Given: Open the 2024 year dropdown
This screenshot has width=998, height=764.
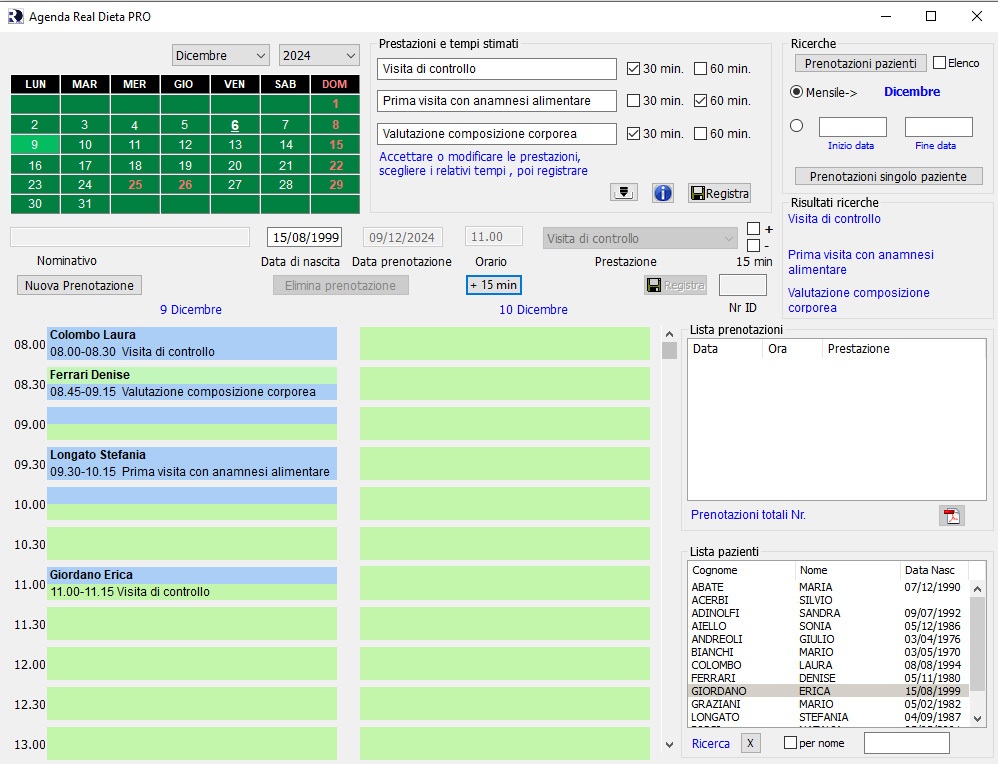Looking at the screenshot, I should [319, 55].
